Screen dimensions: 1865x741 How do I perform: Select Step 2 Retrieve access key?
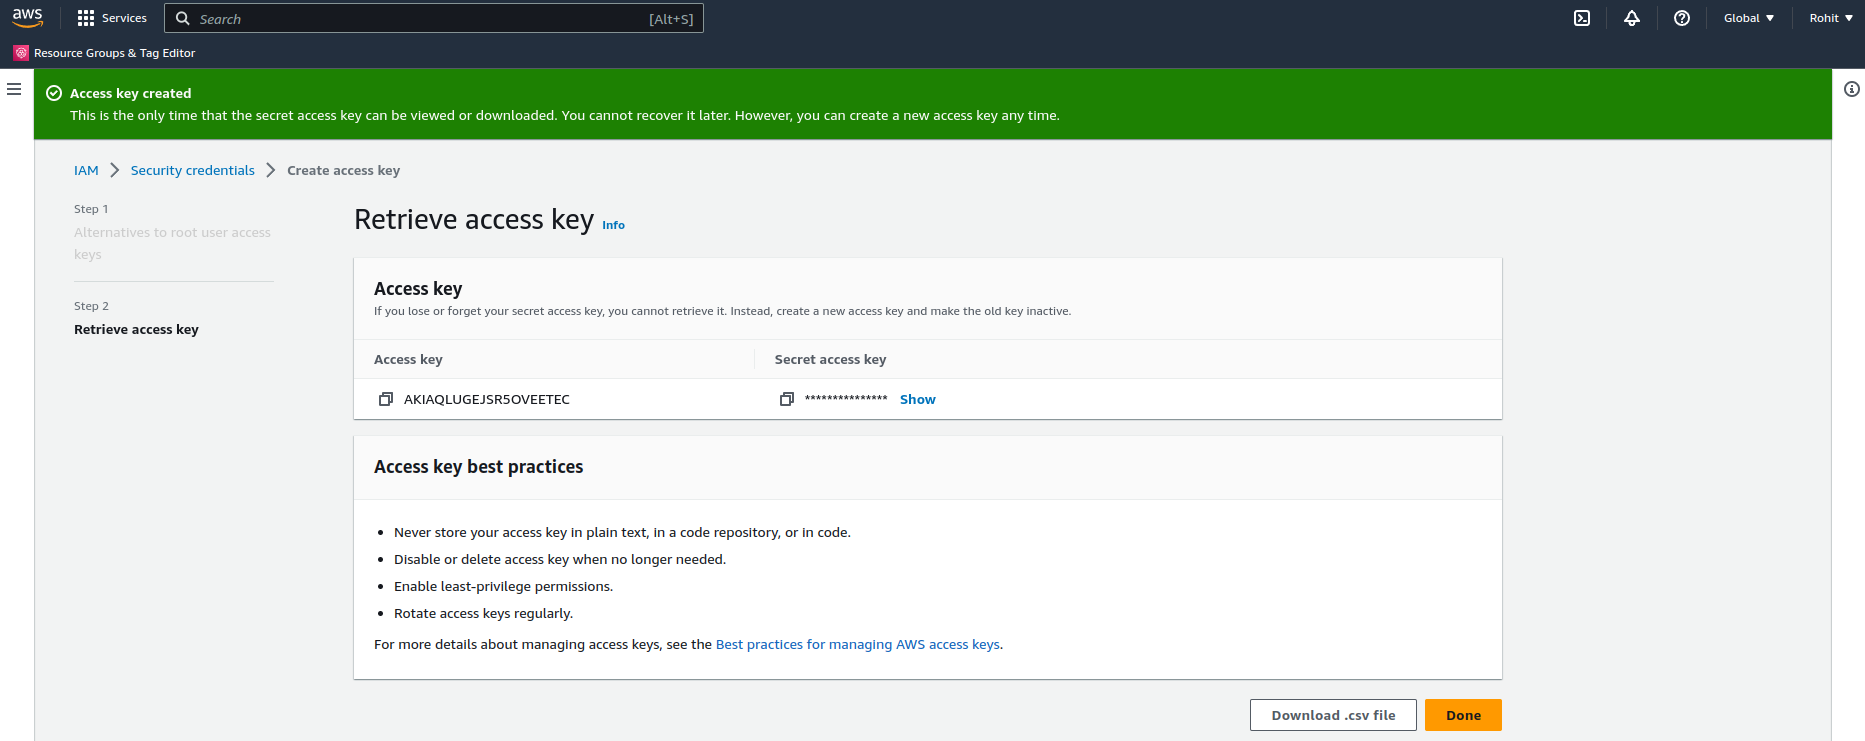pos(136,329)
